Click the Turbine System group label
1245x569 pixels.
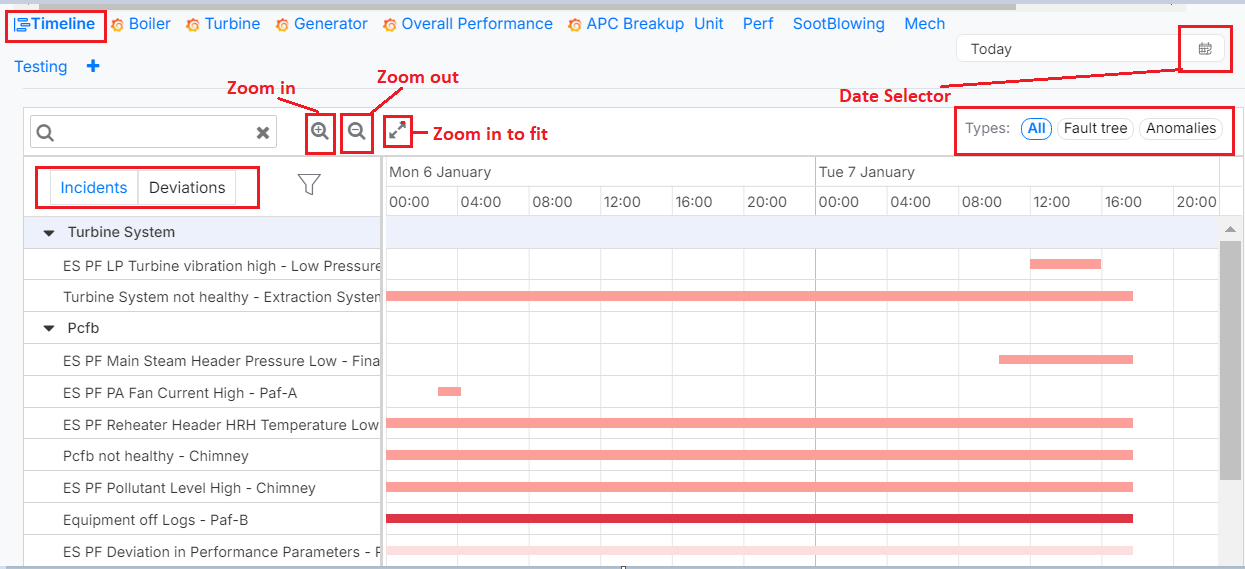click(121, 232)
